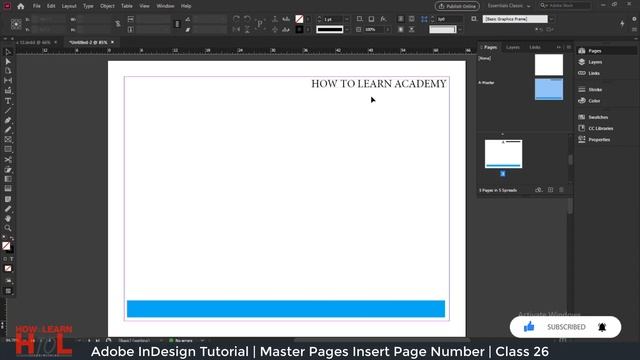
Task: Select the Note tool
Action: pos(8,199)
